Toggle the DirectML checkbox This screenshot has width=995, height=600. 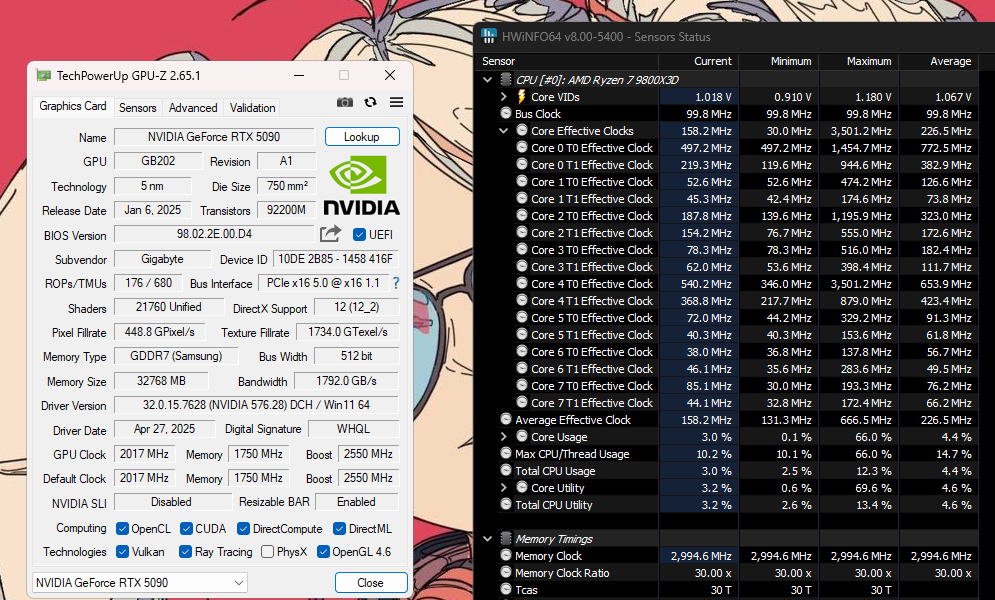tap(339, 528)
